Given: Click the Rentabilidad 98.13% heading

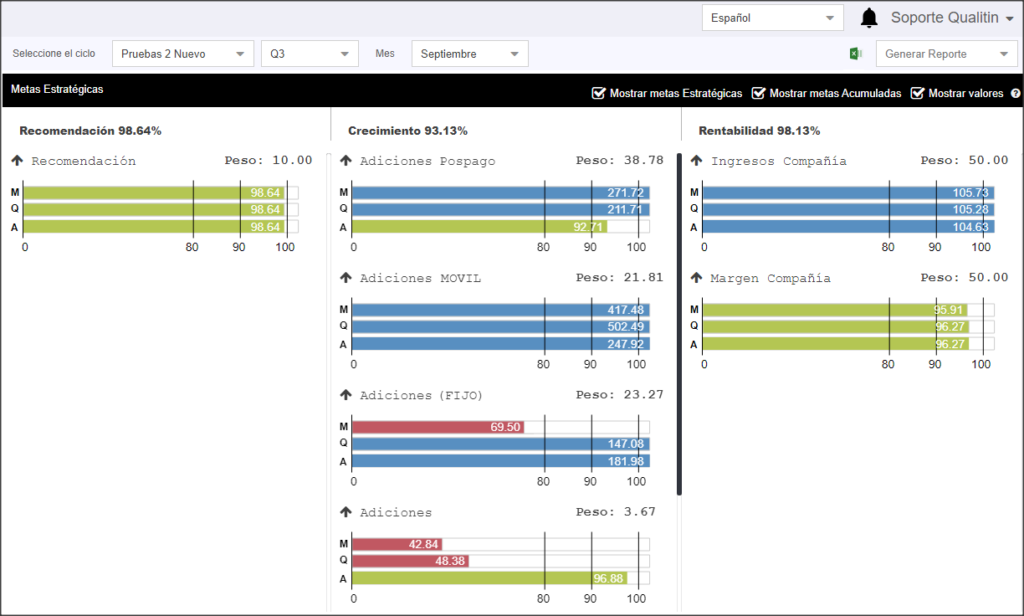Looking at the screenshot, I should pyautogui.click(x=759, y=131).
